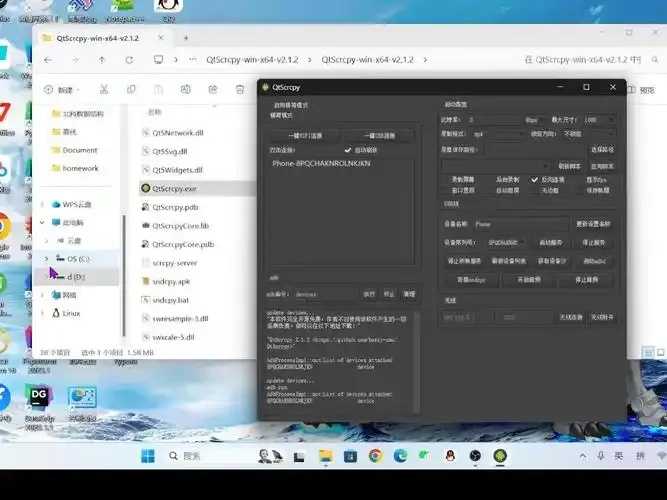Open the key-mapping script dropdown

pos(496,166)
